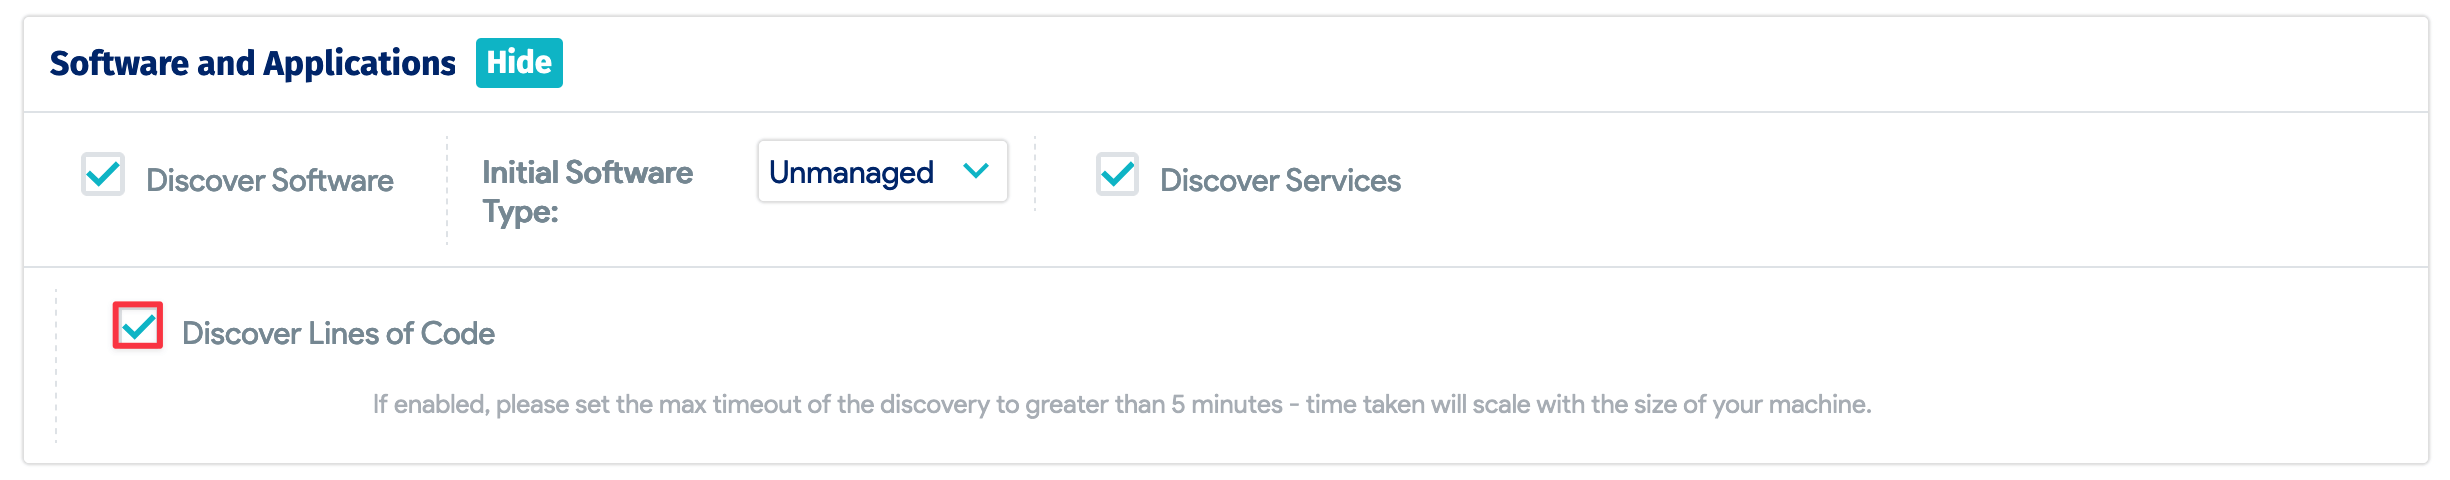Click the teal checkmark icon next to Discover Software
This screenshot has width=2450, height=480.
coord(103,175)
